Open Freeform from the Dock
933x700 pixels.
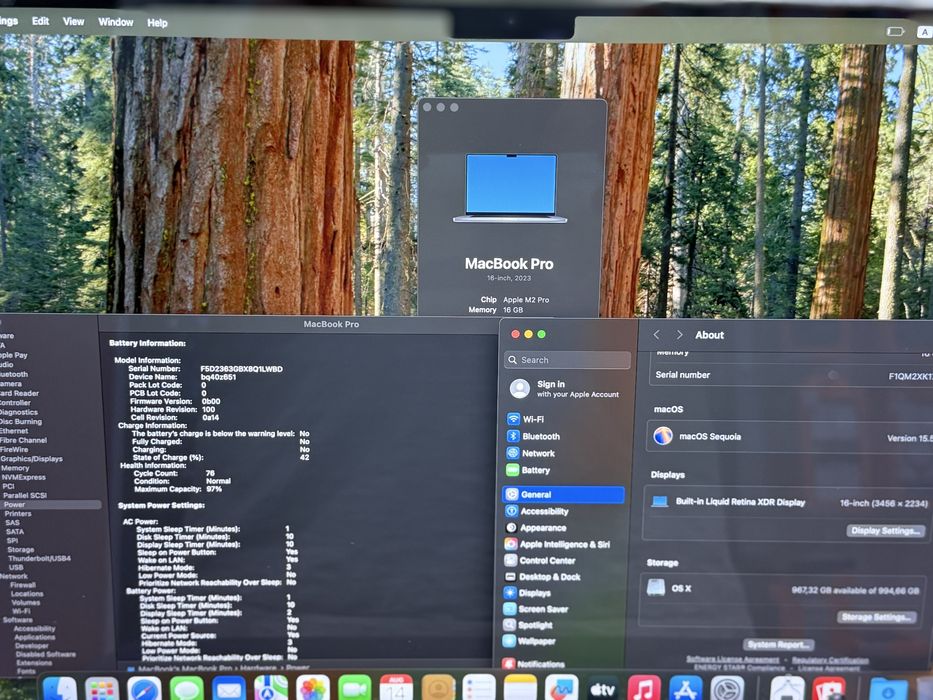562,689
